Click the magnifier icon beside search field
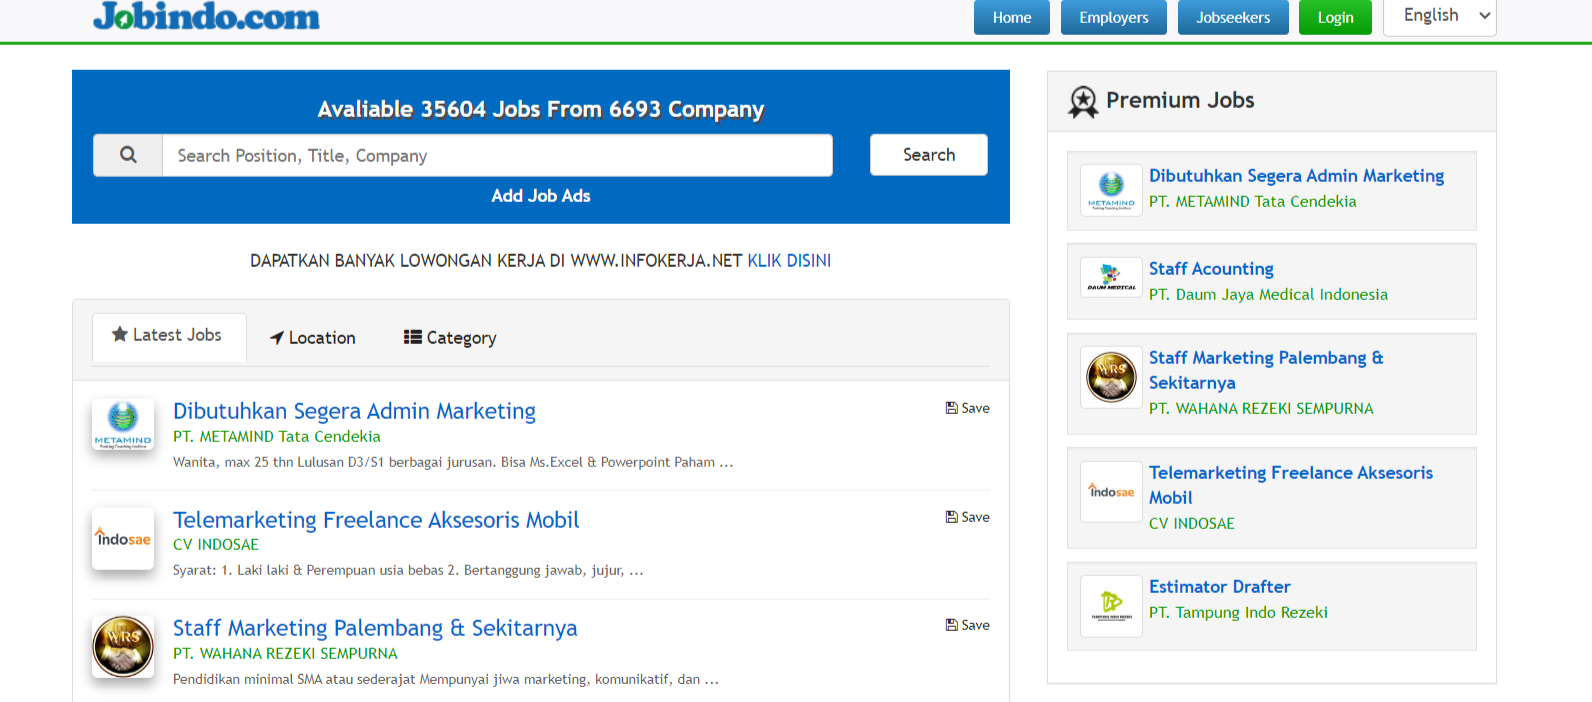 pyautogui.click(x=128, y=155)
